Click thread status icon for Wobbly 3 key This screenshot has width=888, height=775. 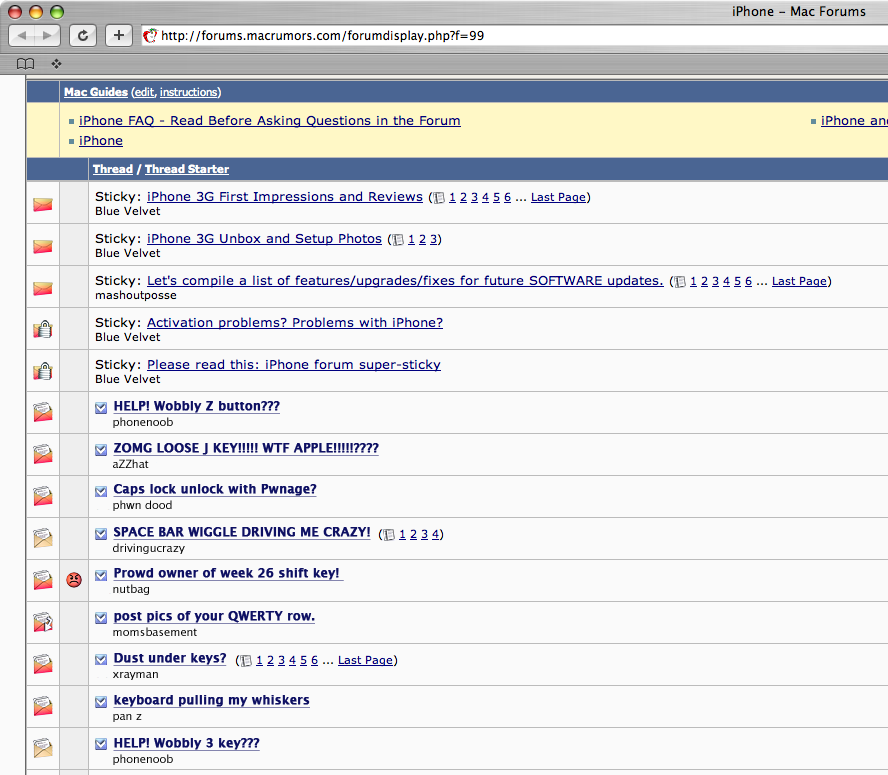(x=42, y=748)
